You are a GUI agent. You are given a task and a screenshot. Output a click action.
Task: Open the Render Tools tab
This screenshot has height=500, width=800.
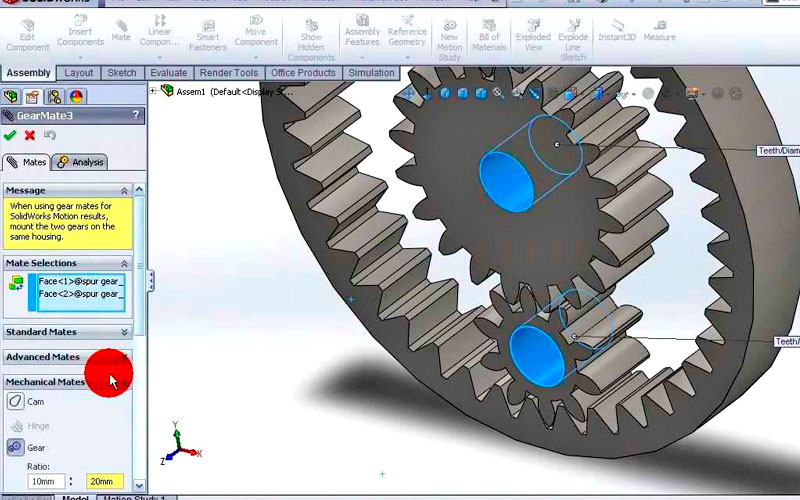coord(229,73)
